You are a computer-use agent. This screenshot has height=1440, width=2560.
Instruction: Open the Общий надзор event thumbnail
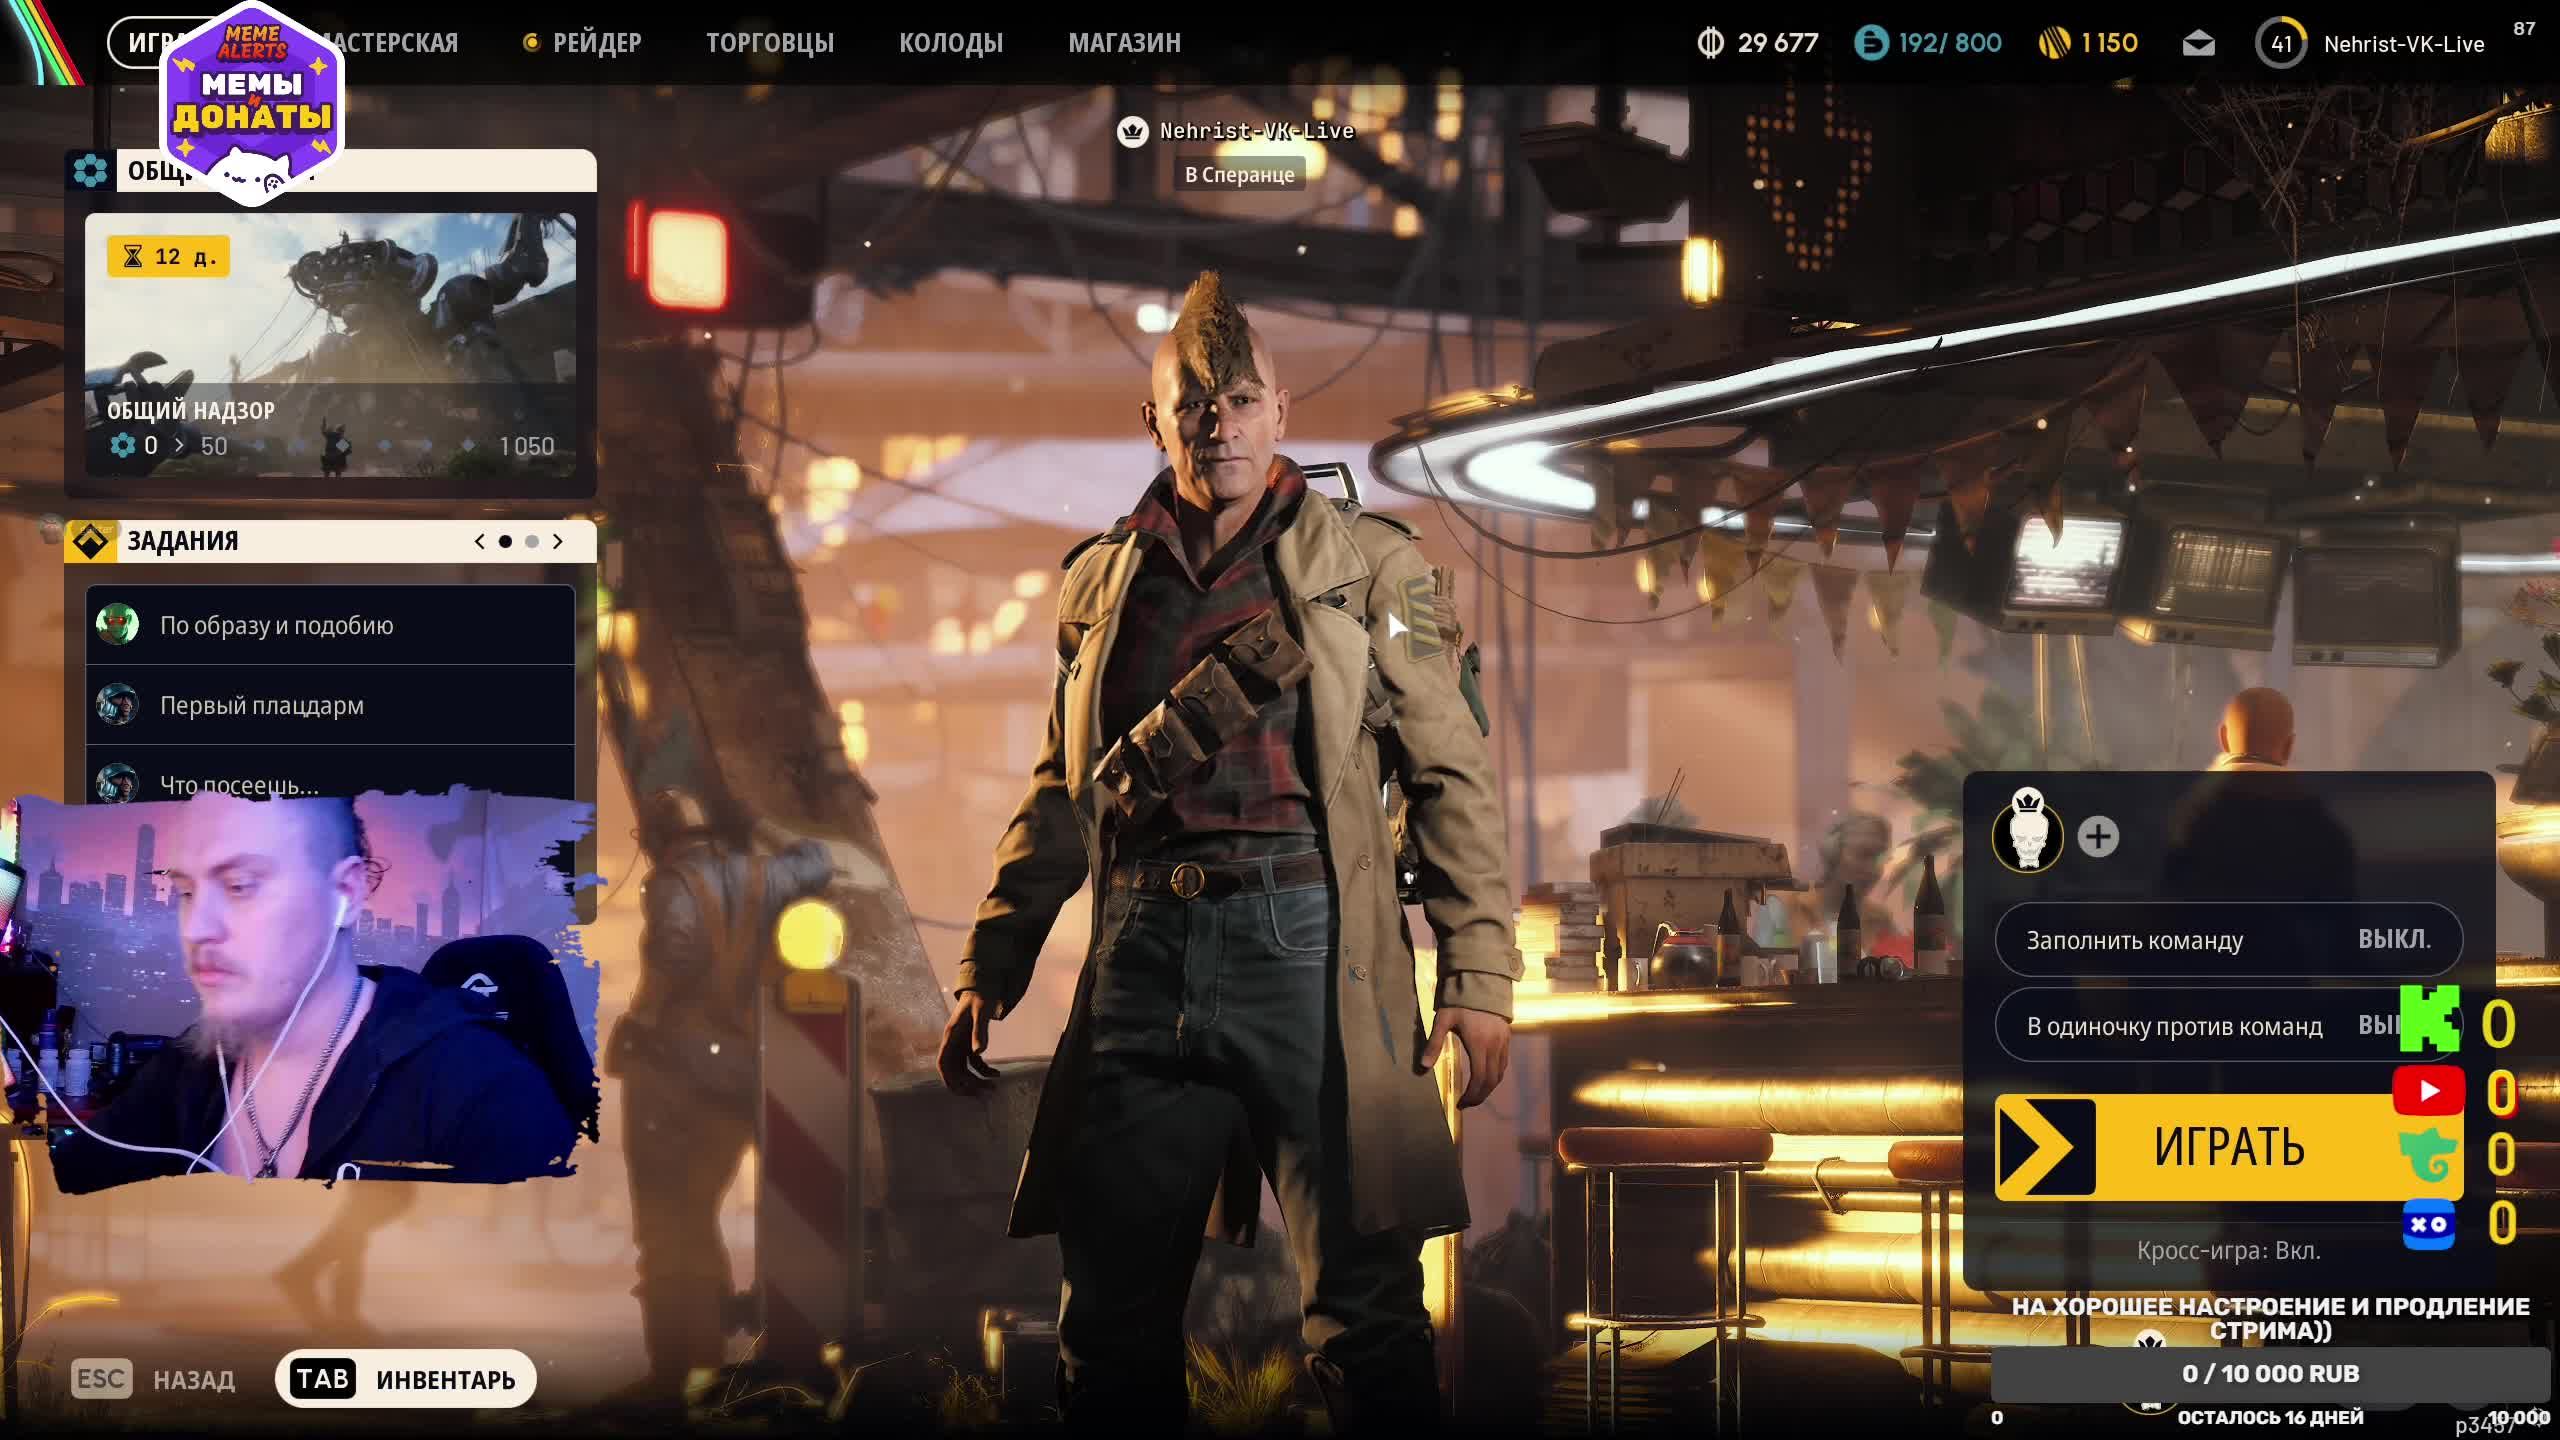tap(330, 300)
